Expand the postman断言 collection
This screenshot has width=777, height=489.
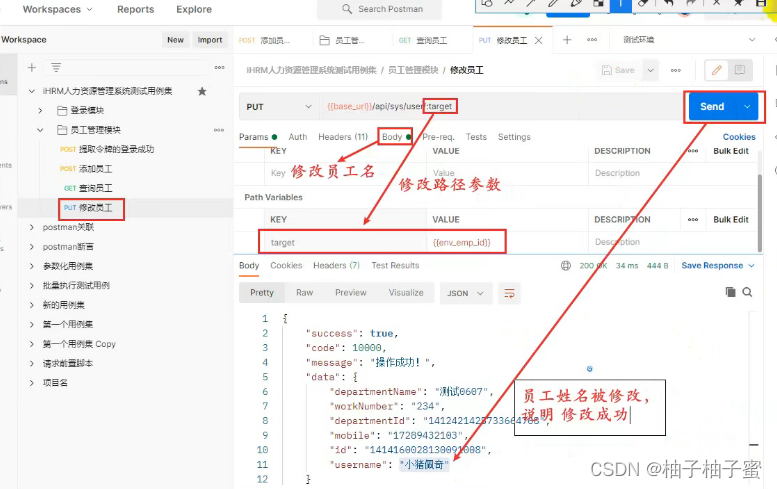[x=32, y=247]
